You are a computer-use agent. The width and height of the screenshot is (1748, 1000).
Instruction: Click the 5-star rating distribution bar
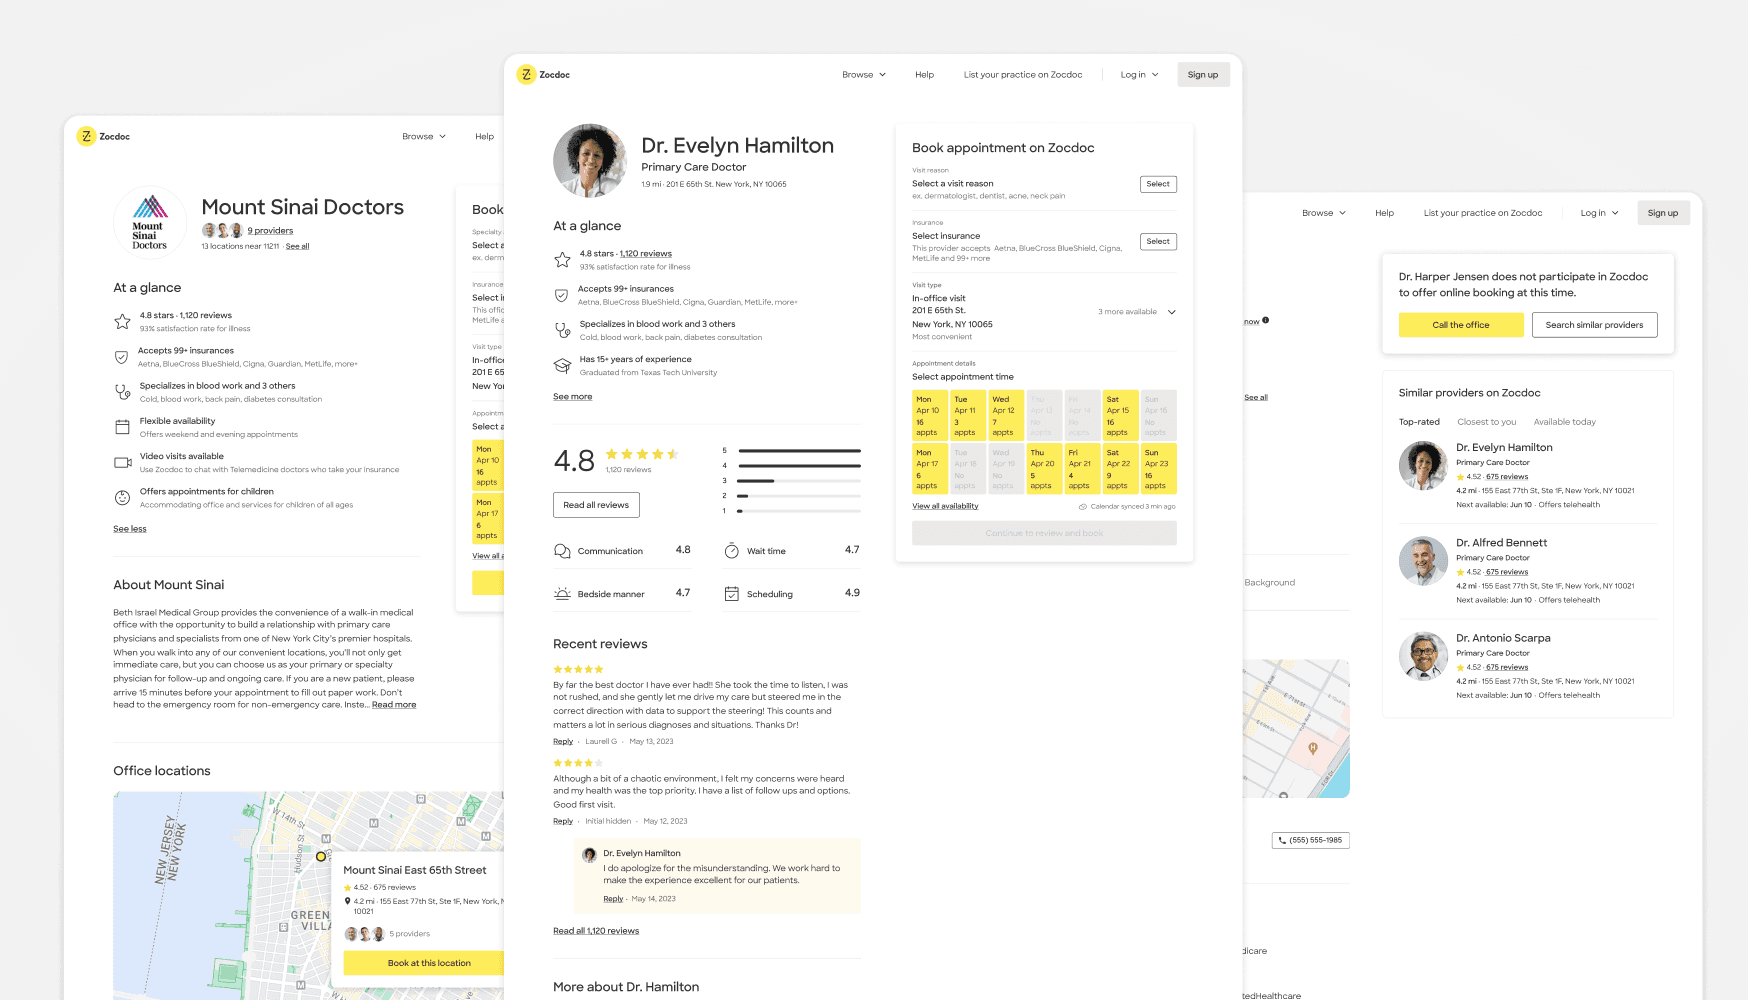[799, 451]
